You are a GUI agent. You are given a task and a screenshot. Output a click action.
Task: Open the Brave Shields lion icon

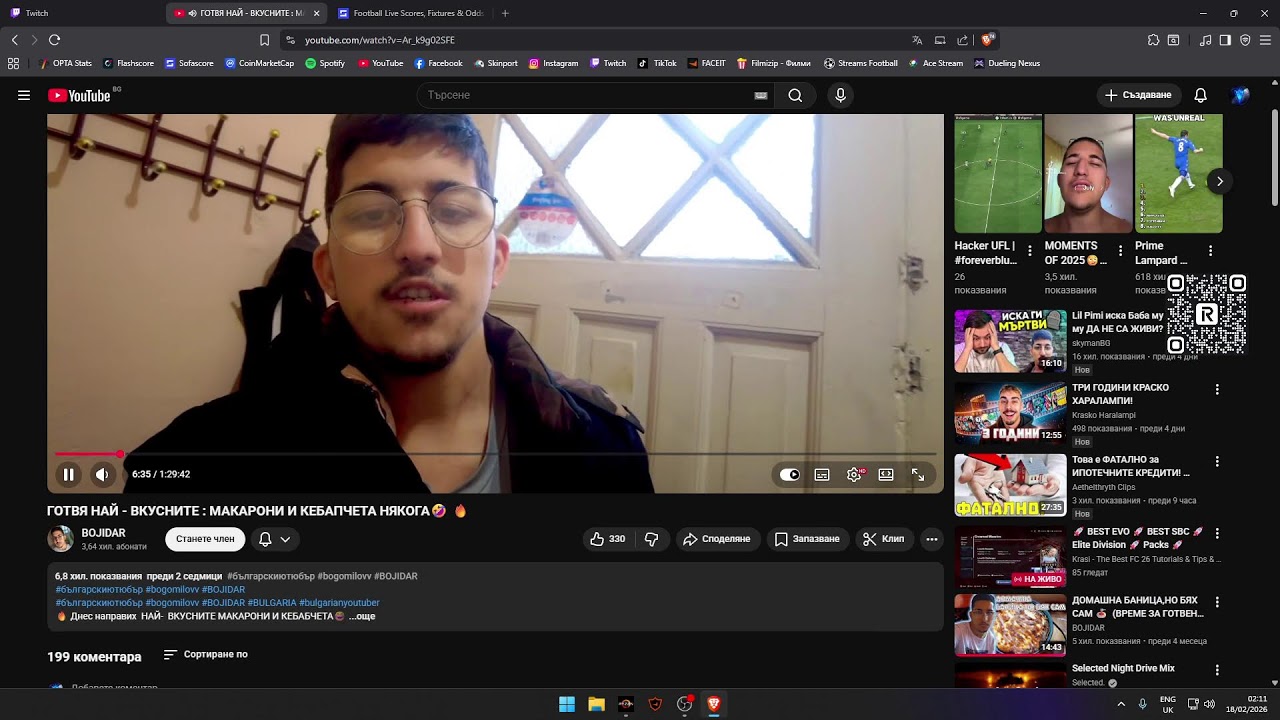[987, 40]
